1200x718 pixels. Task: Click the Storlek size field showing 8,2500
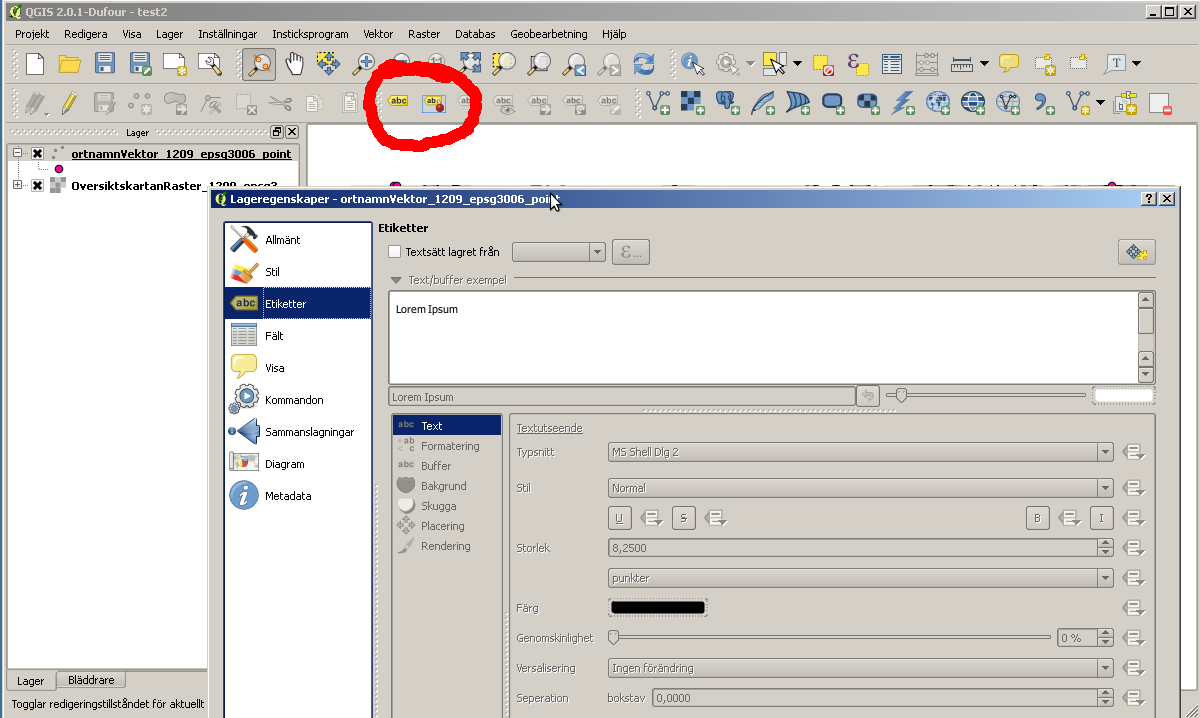click(861, 548)
